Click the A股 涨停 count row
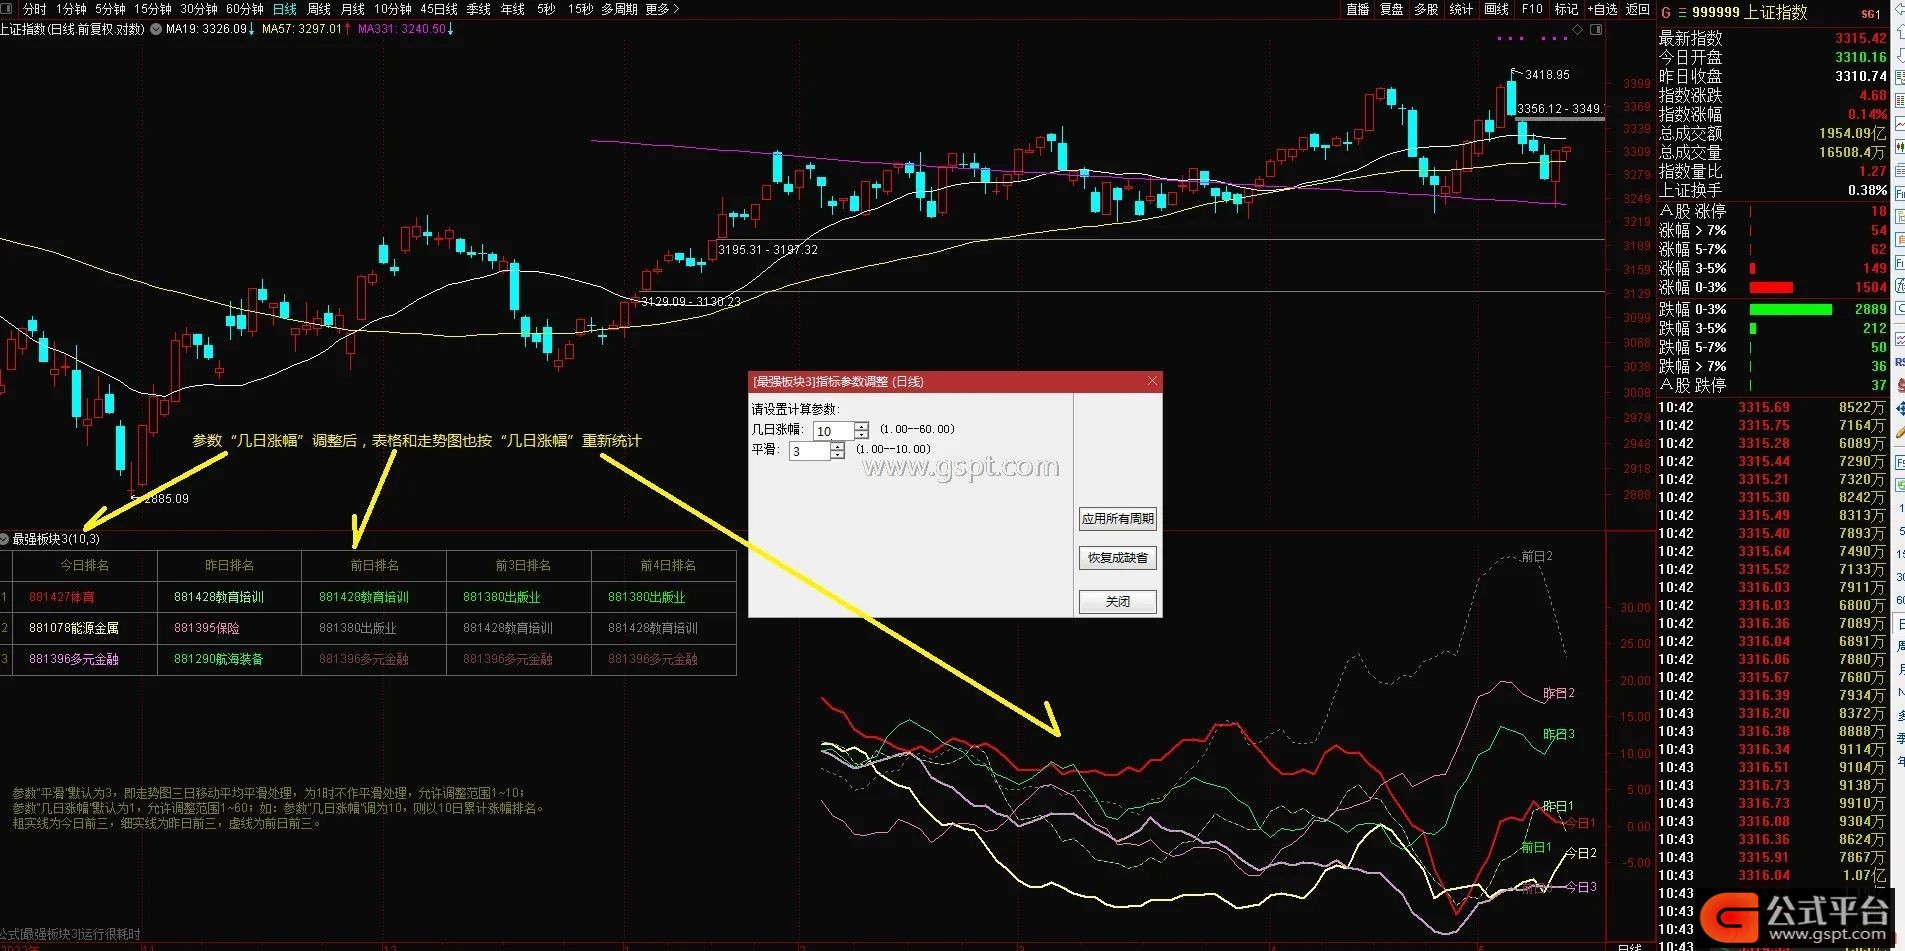This screenshot has width=1905, height=951. (1773, 211)
